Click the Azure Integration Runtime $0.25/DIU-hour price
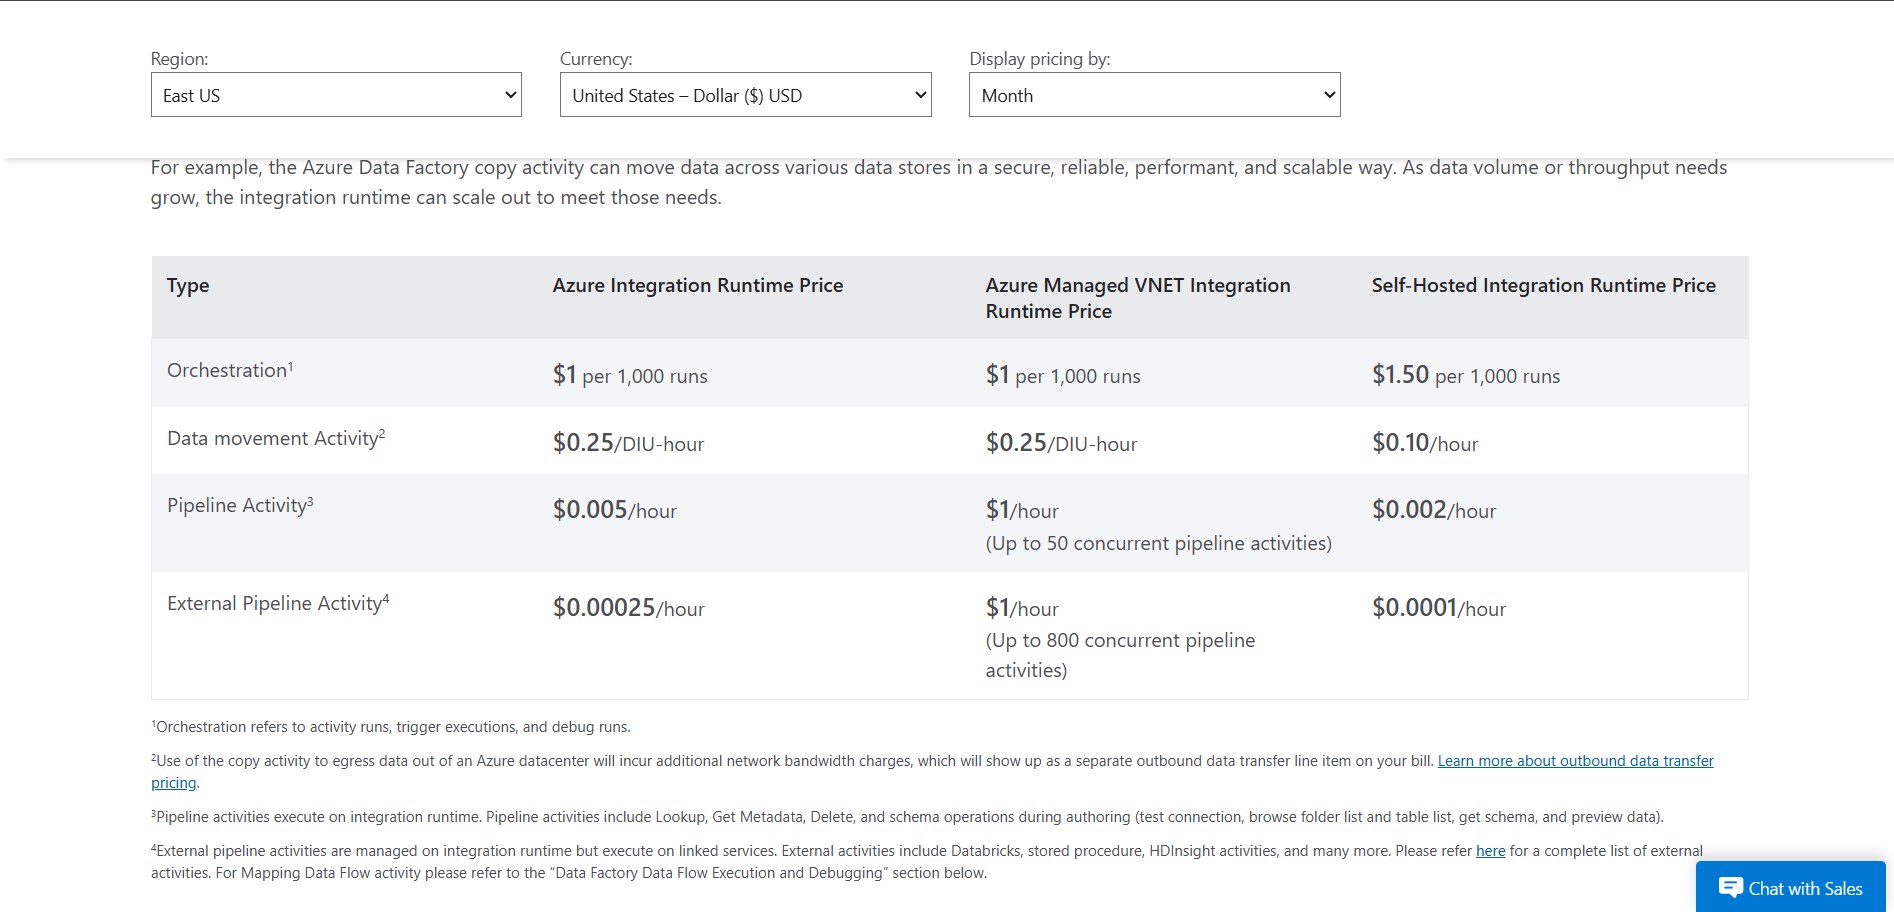1894x912 pixels. point(628,443)
